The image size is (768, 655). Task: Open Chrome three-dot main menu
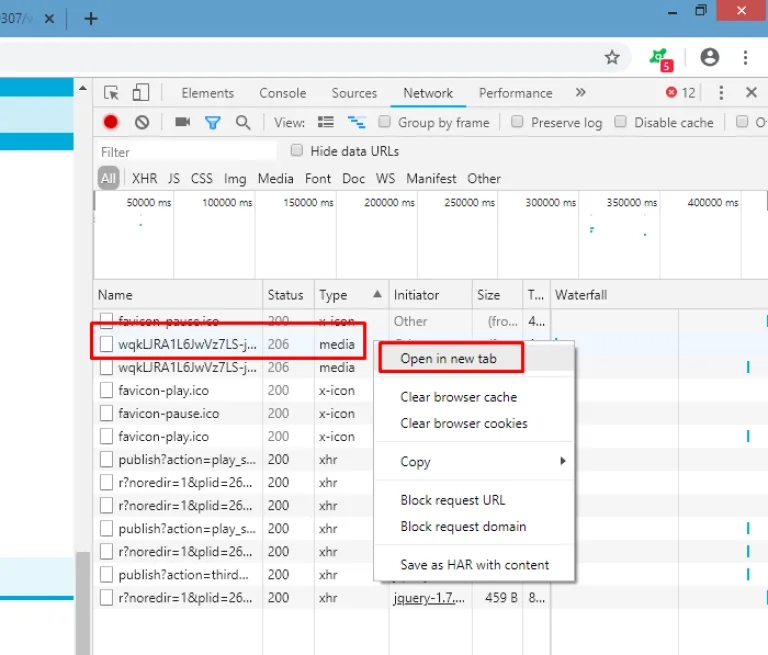(745, 57)
